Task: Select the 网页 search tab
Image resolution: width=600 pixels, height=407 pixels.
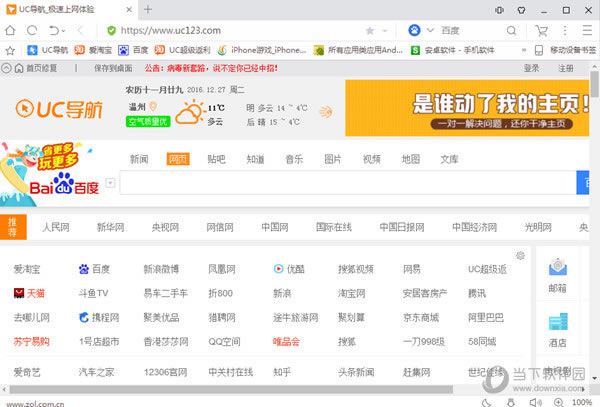Action: pyautogui.click(x=178, y=159)
